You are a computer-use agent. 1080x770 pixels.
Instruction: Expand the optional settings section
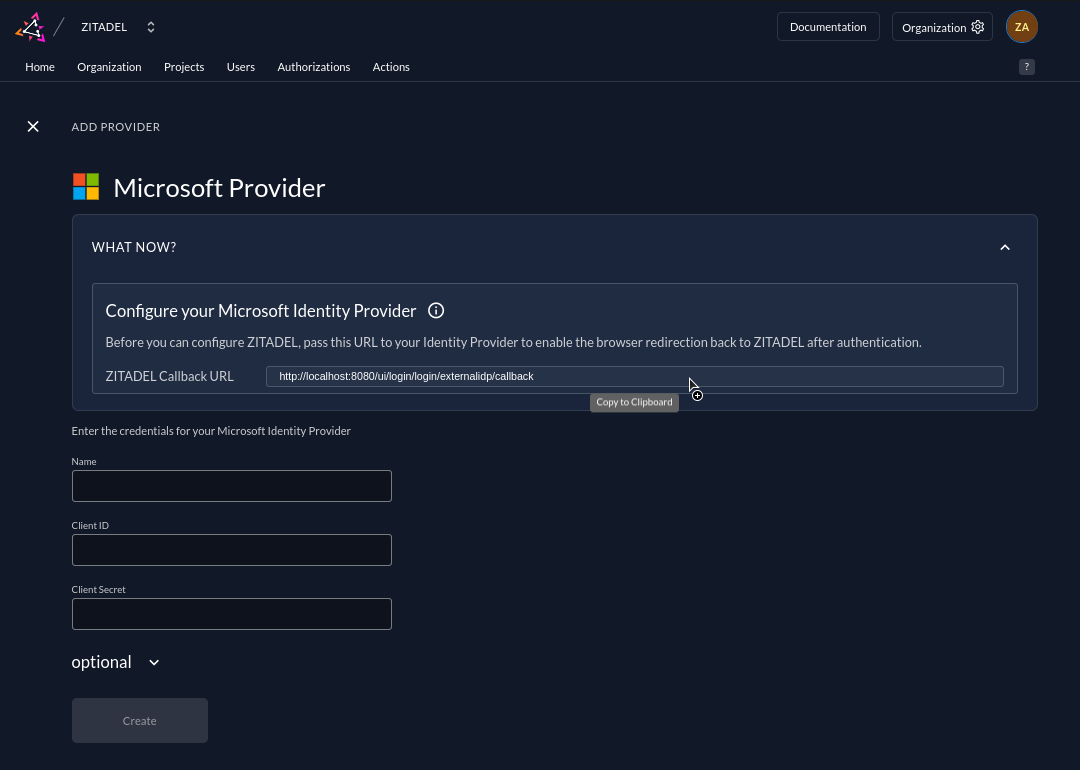click(x=114, y=662)
